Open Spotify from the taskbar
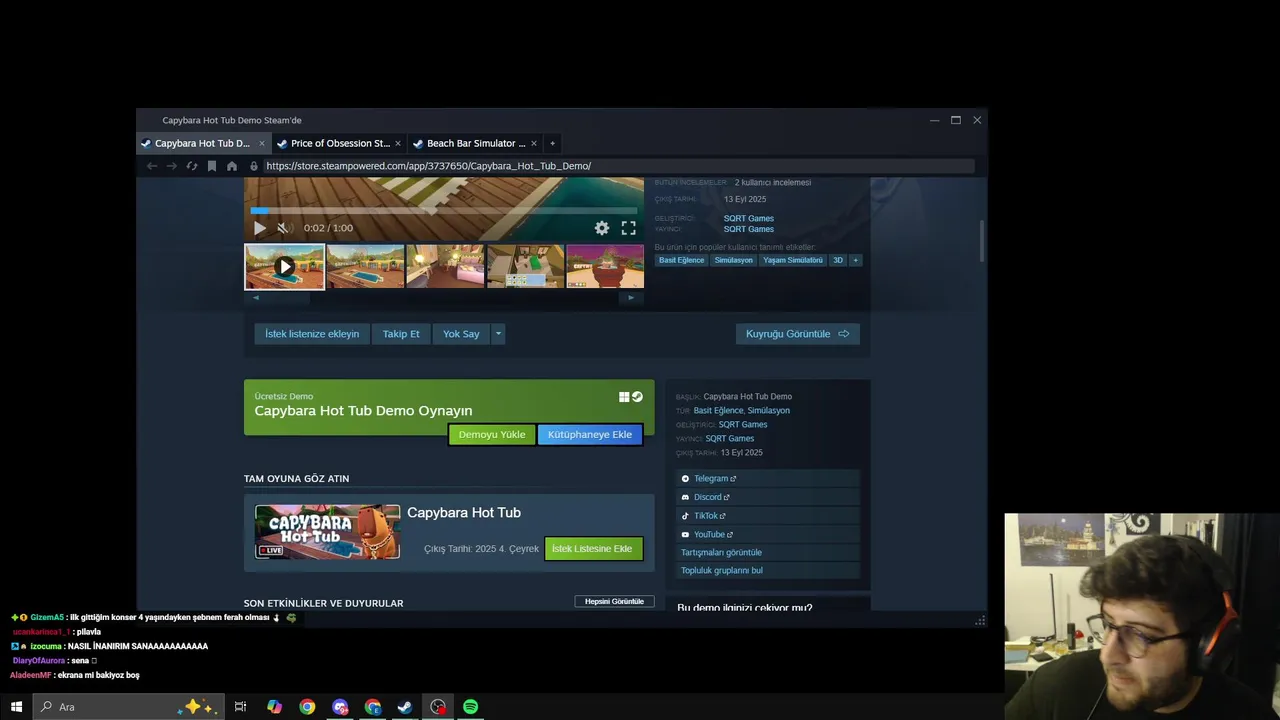The height and width of the screenshot is (720, 1280). tap(470, 707)
